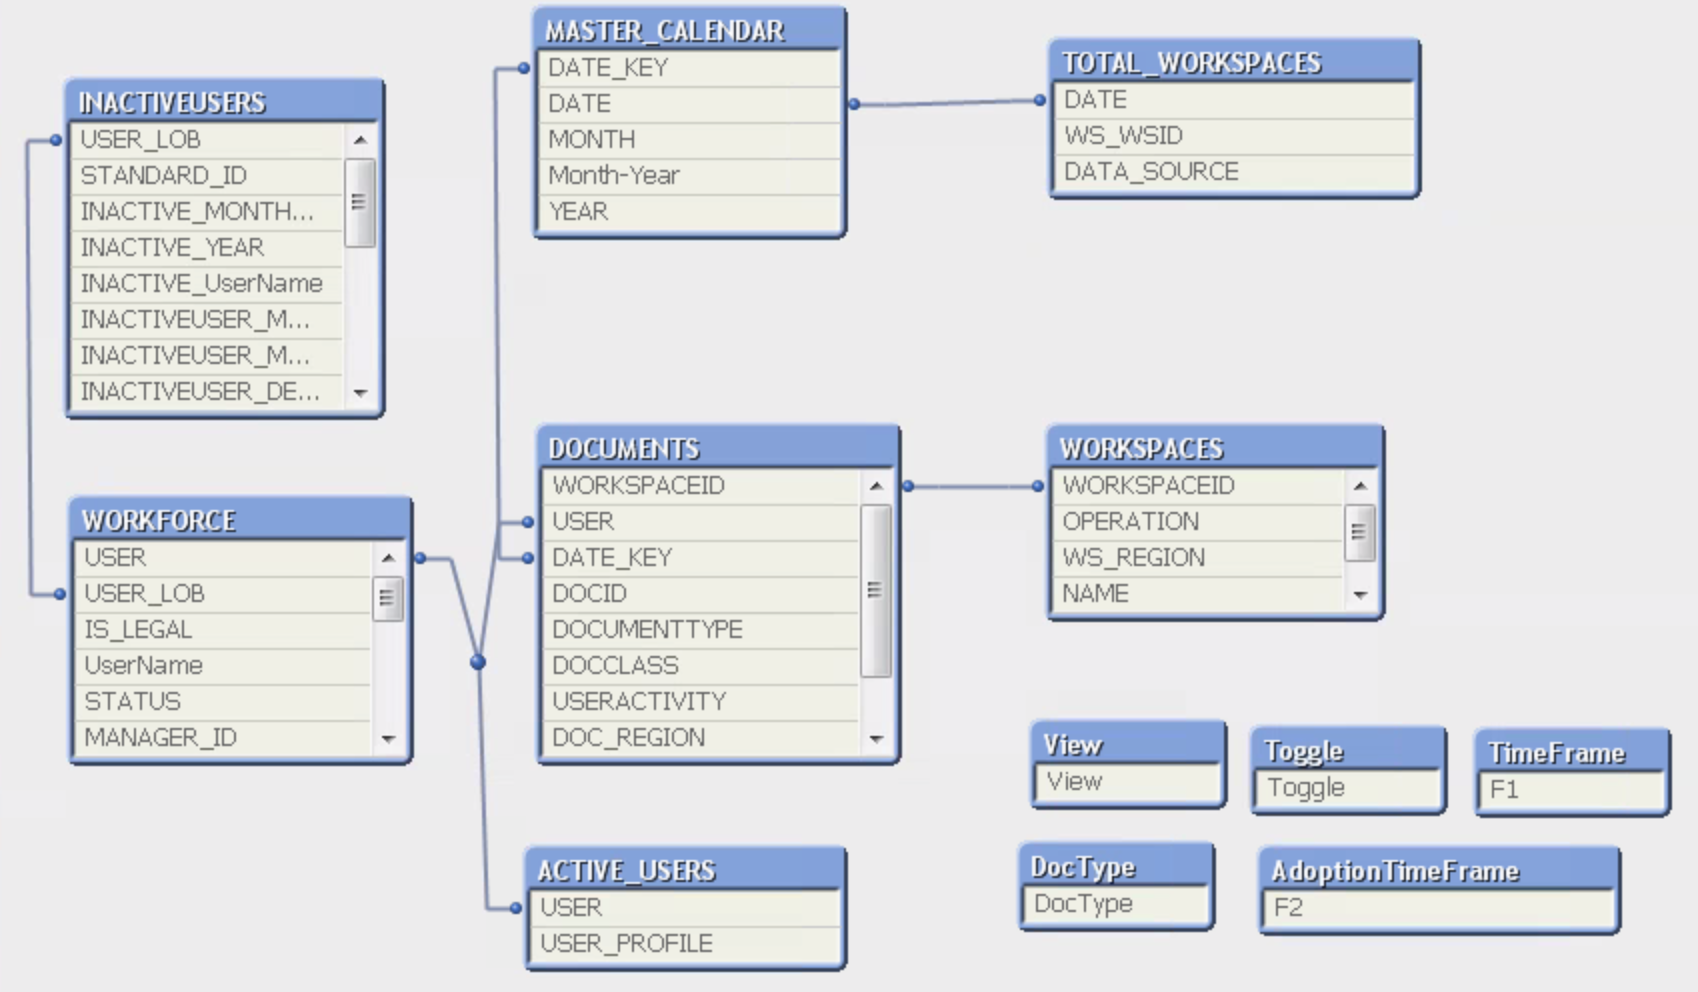Select DATA_SOURCE field in TOTAL_WORKSPACES

point(1235,172)
